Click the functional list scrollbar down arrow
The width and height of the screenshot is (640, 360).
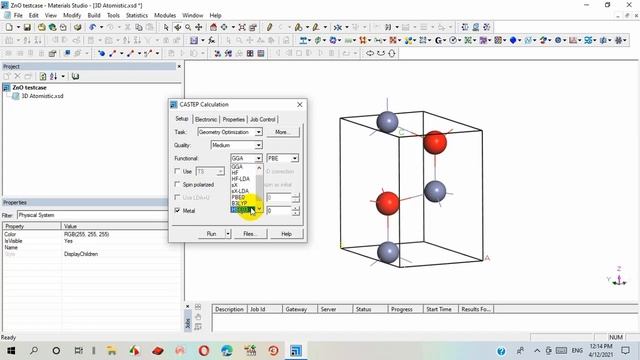(x=259, y=209)
